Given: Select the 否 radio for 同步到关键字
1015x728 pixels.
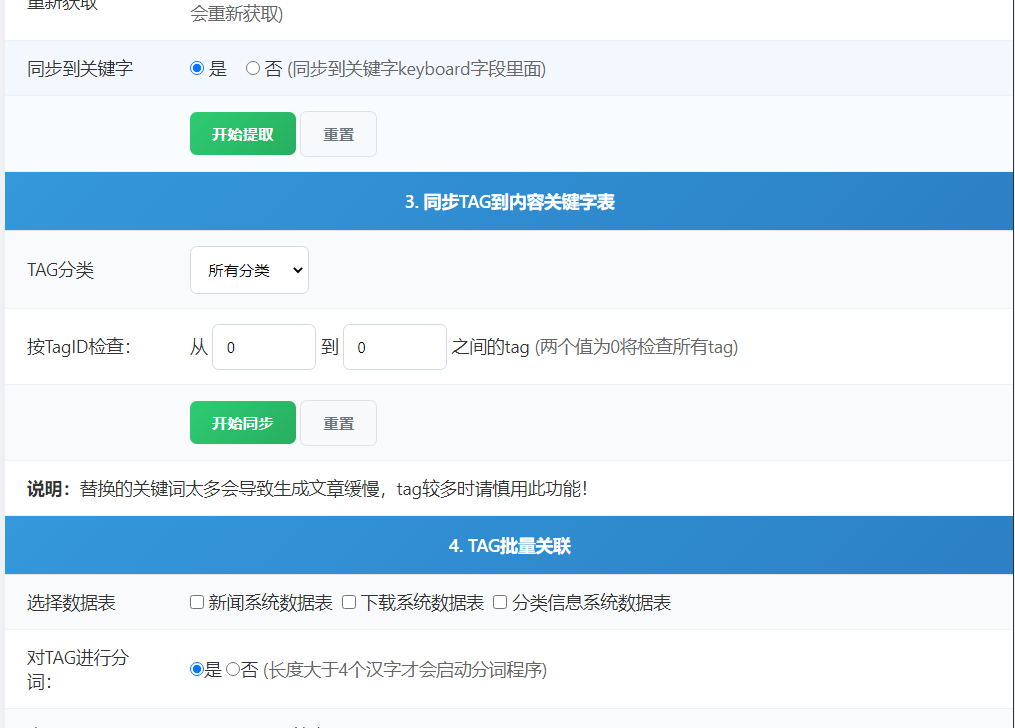Looking at the screenshot, I should [x=252, y=68].
